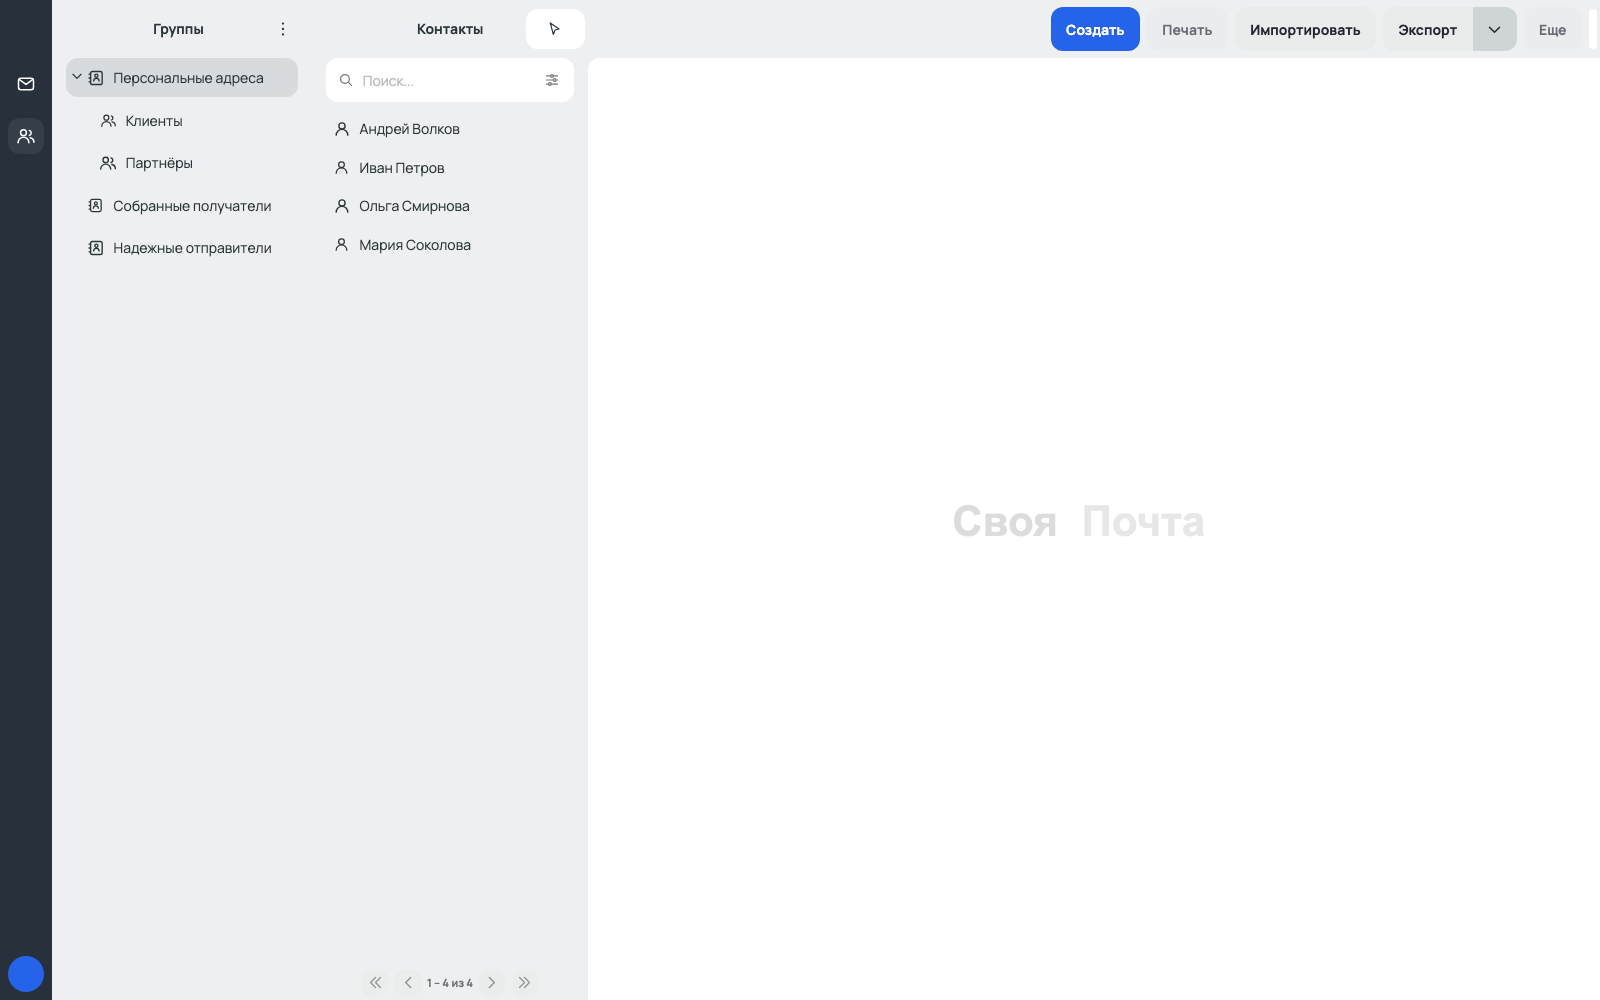Open the Contacts section people icon
The image size is (1600, 1000).
point(26,136)
